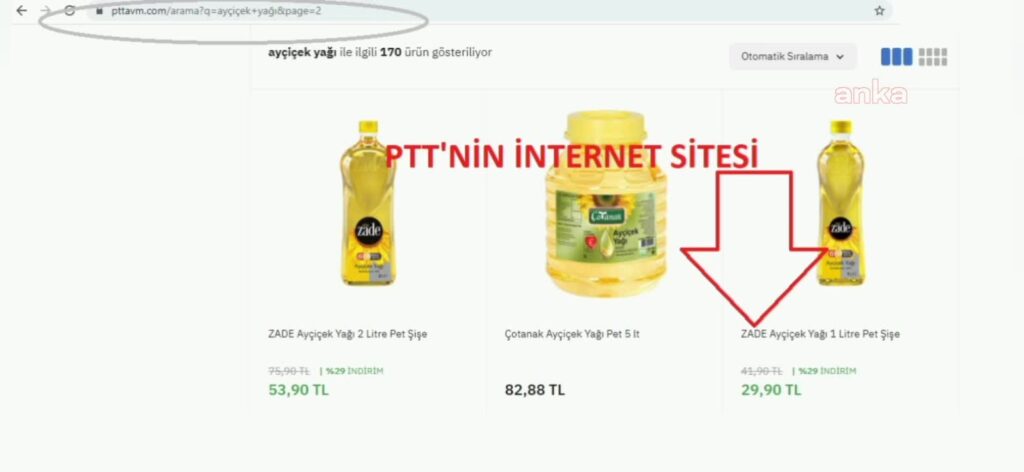Open ZADE Ayçiçek Yağı 1 Litre link
Screen dimensions: 1024x472
[x=820, y=334]
